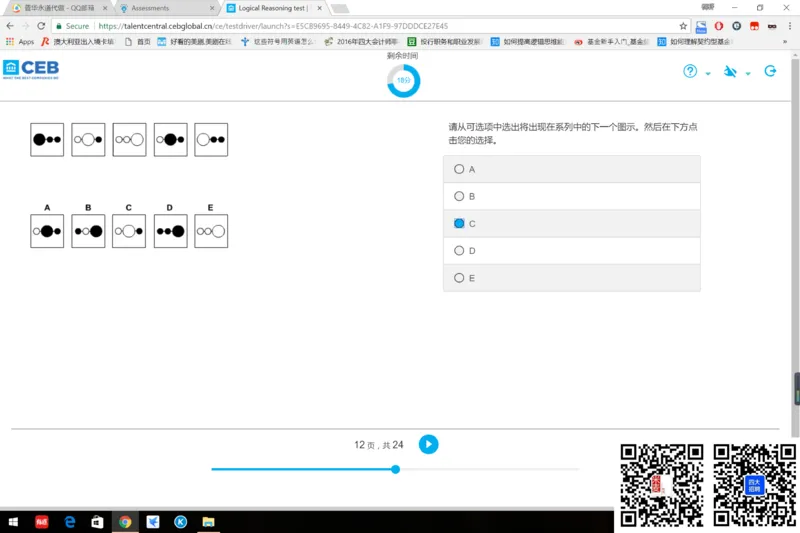Open the blue bird app taskbar icon
This screenshot has width=800, height=533.
(153, 522)
